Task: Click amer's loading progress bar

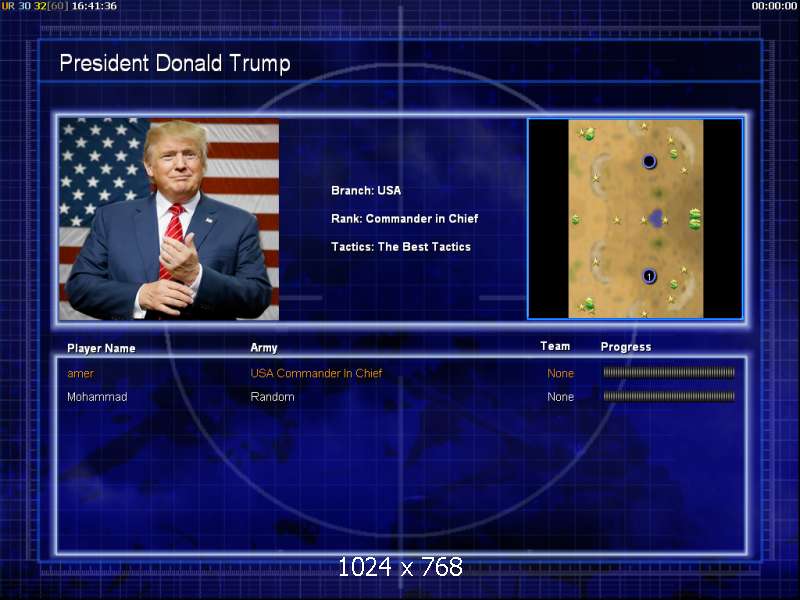Action: (669, 373)
